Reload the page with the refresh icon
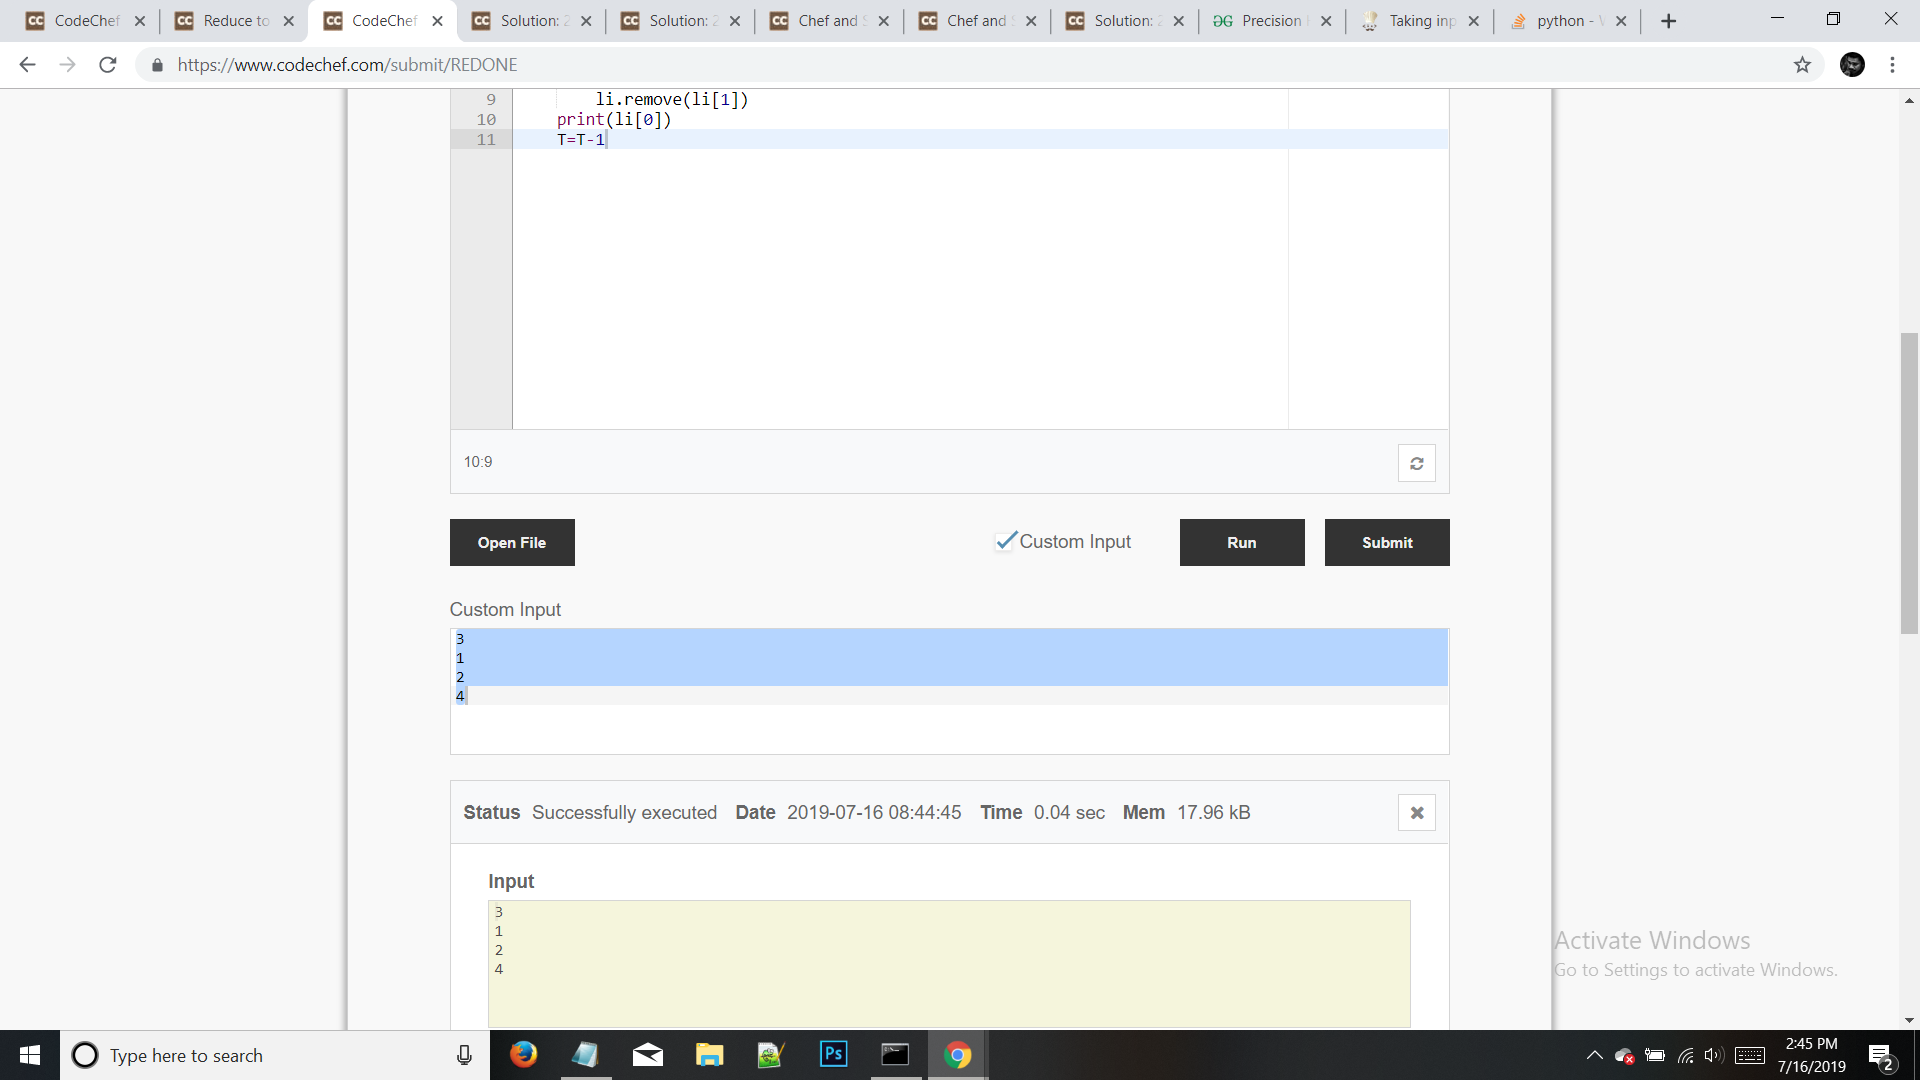Viewport: 1920px width, 1080px height. click(108, 65)
